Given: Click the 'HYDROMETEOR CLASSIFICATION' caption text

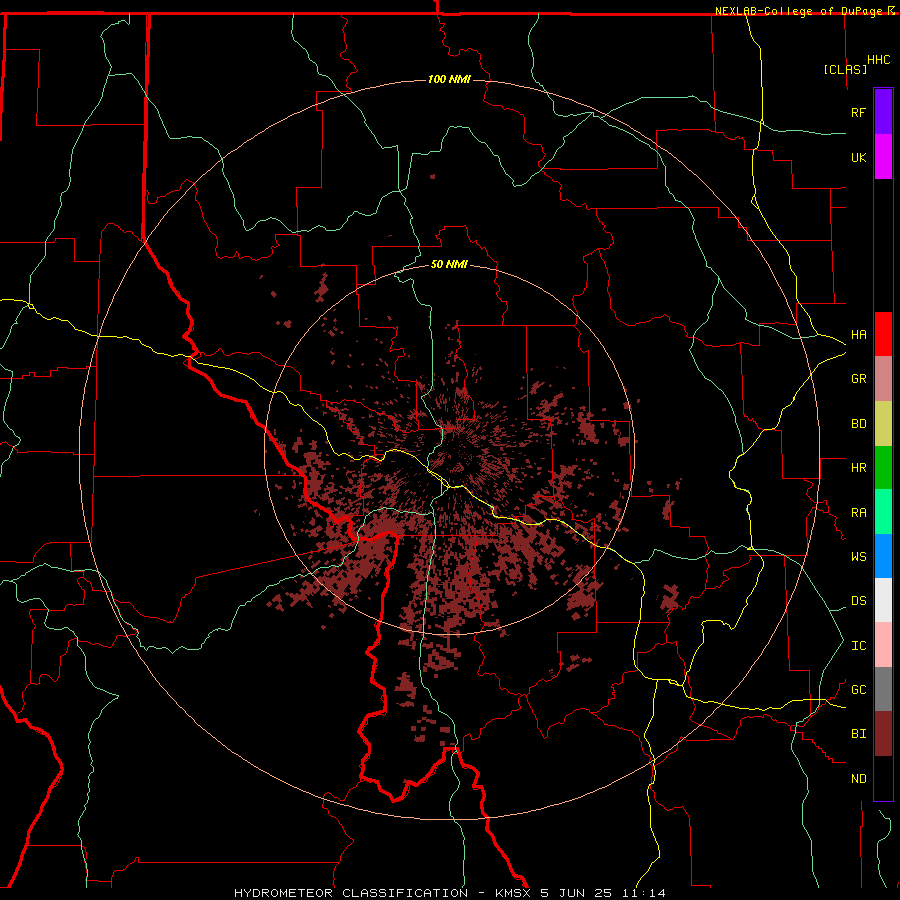Looking at the screenshot, I should pyautogui.click(x=351, y=893).
